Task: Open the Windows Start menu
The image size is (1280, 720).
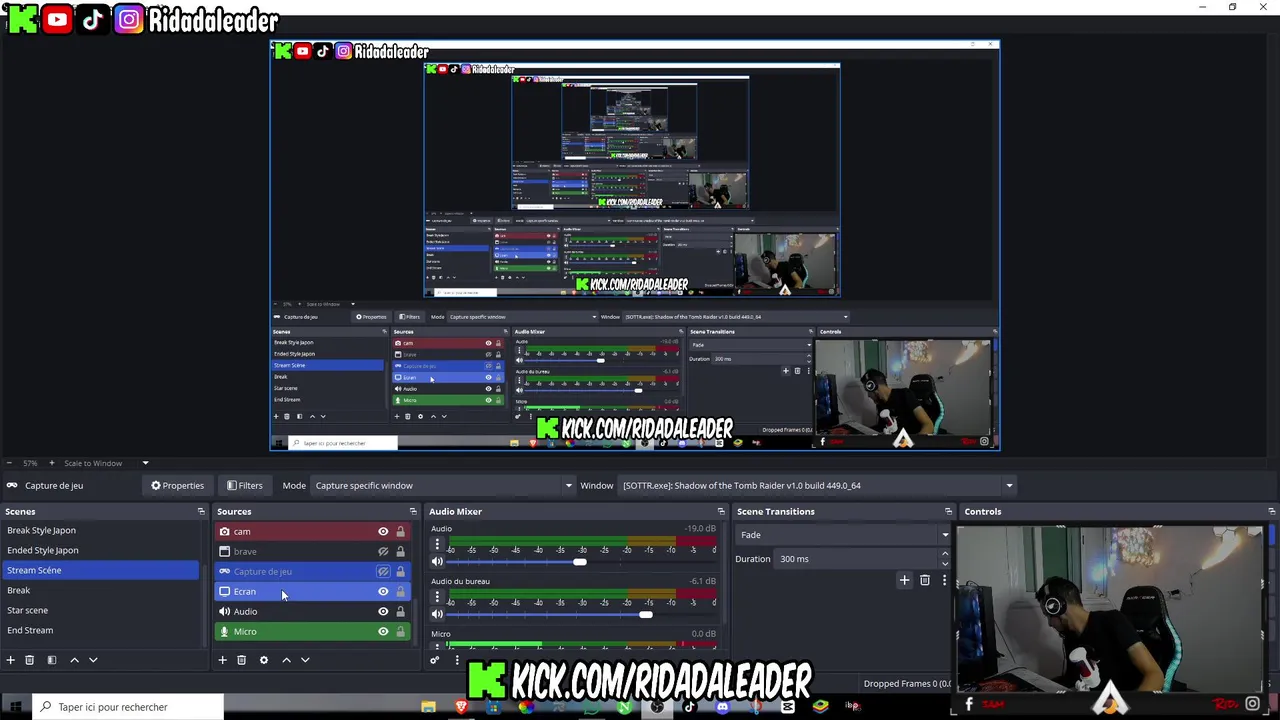Action: click(15, 707)
